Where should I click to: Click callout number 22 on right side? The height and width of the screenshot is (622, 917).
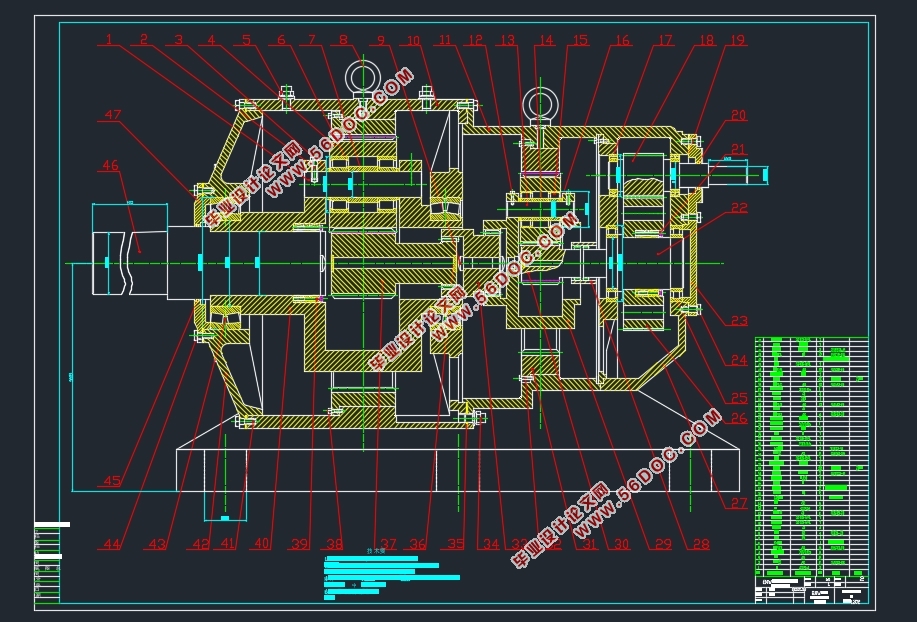pyautogui.click(x=738, y=208)
